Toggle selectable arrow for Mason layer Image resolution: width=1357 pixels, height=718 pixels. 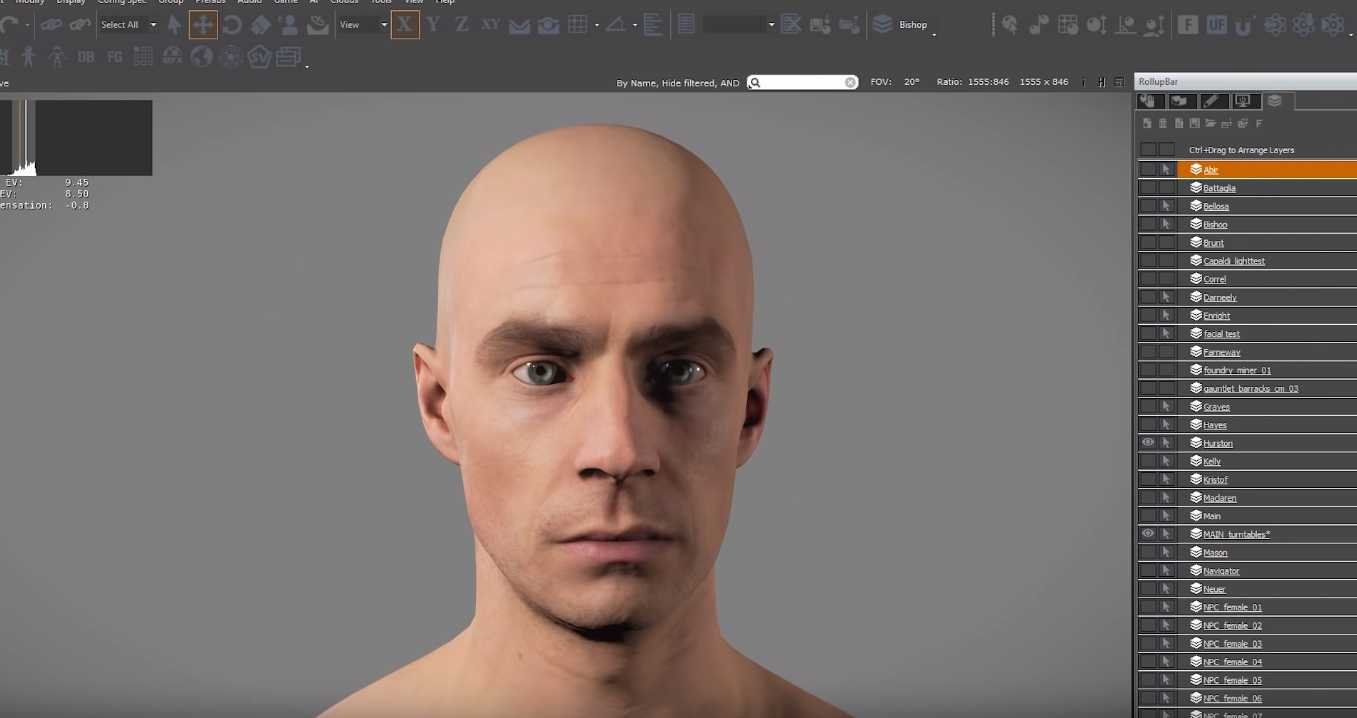1166,552
